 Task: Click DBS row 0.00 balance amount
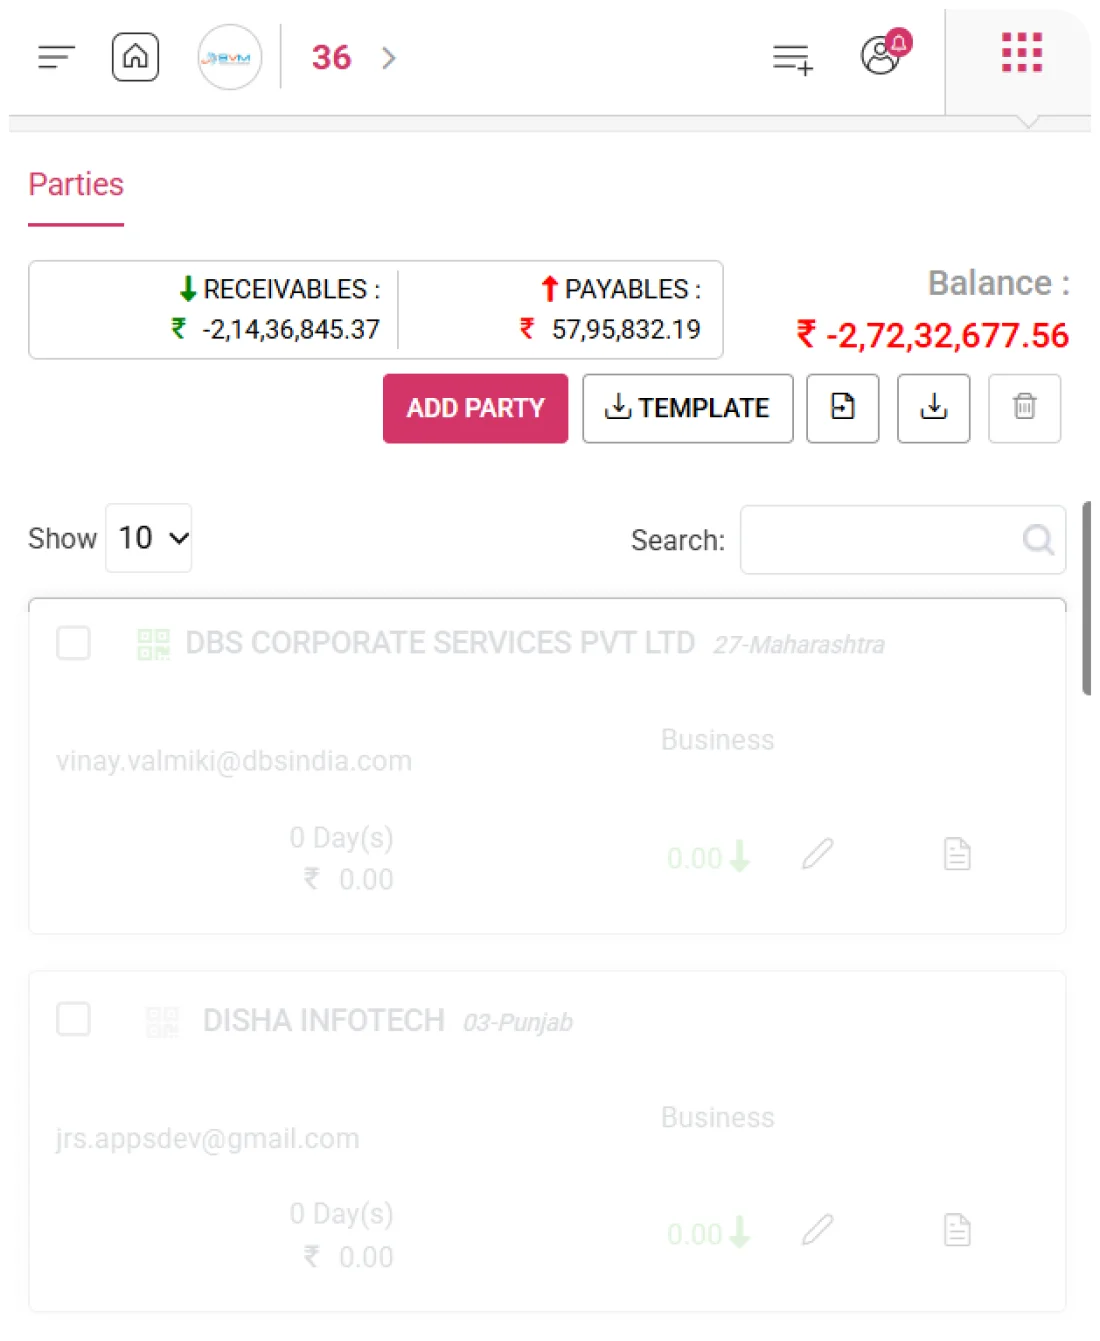[x=695, y=858]
